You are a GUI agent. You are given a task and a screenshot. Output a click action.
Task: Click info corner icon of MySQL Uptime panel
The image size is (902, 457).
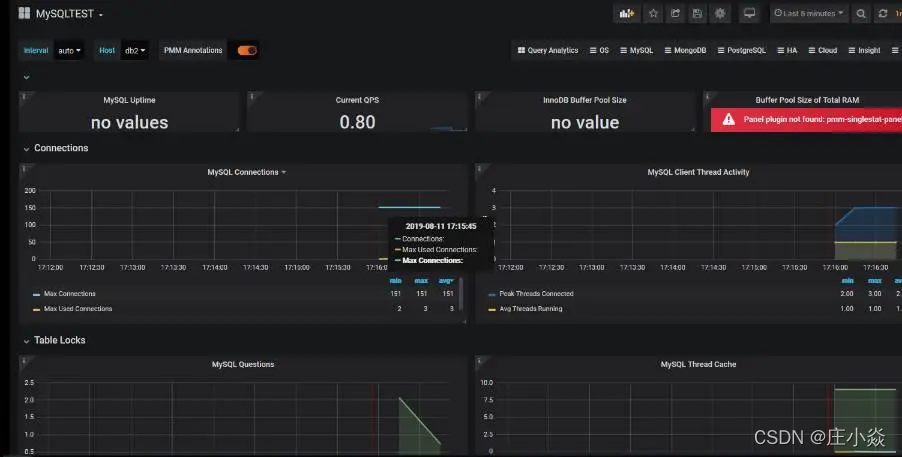(x=24, y=96)
